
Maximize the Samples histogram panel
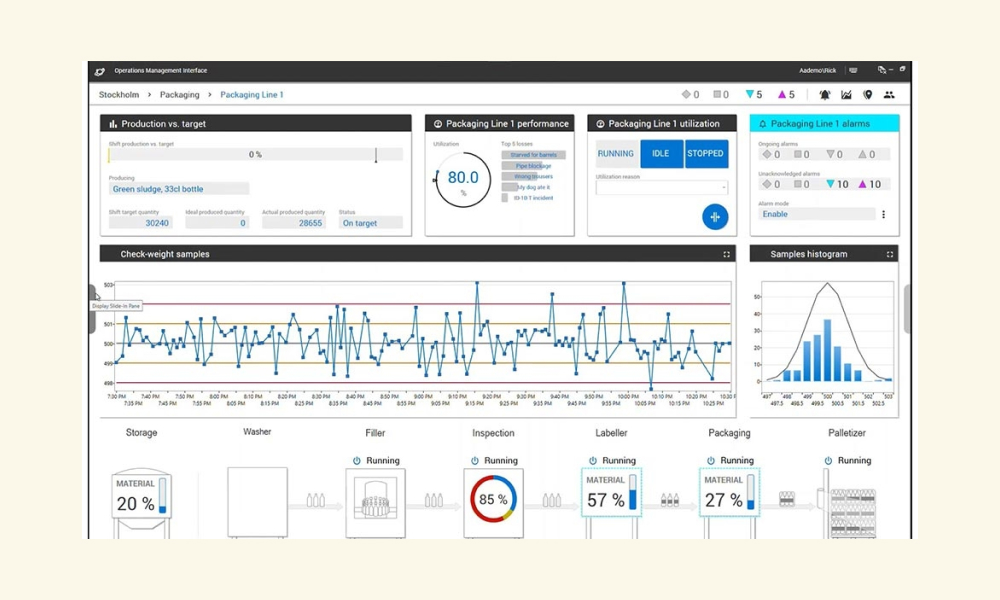pyautogui.click(x=890, y=254)
